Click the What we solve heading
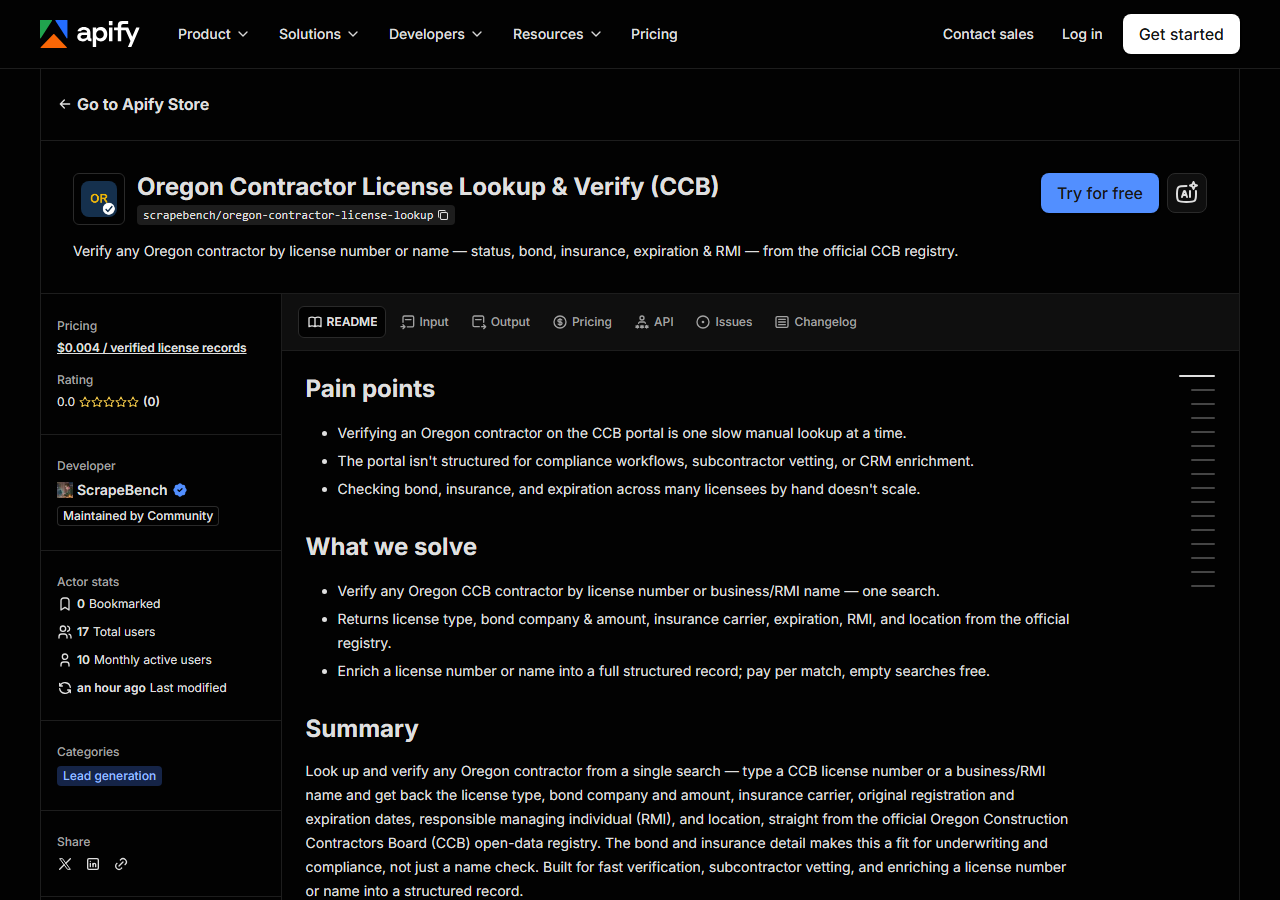1280x900 pixels. (391, 547)
